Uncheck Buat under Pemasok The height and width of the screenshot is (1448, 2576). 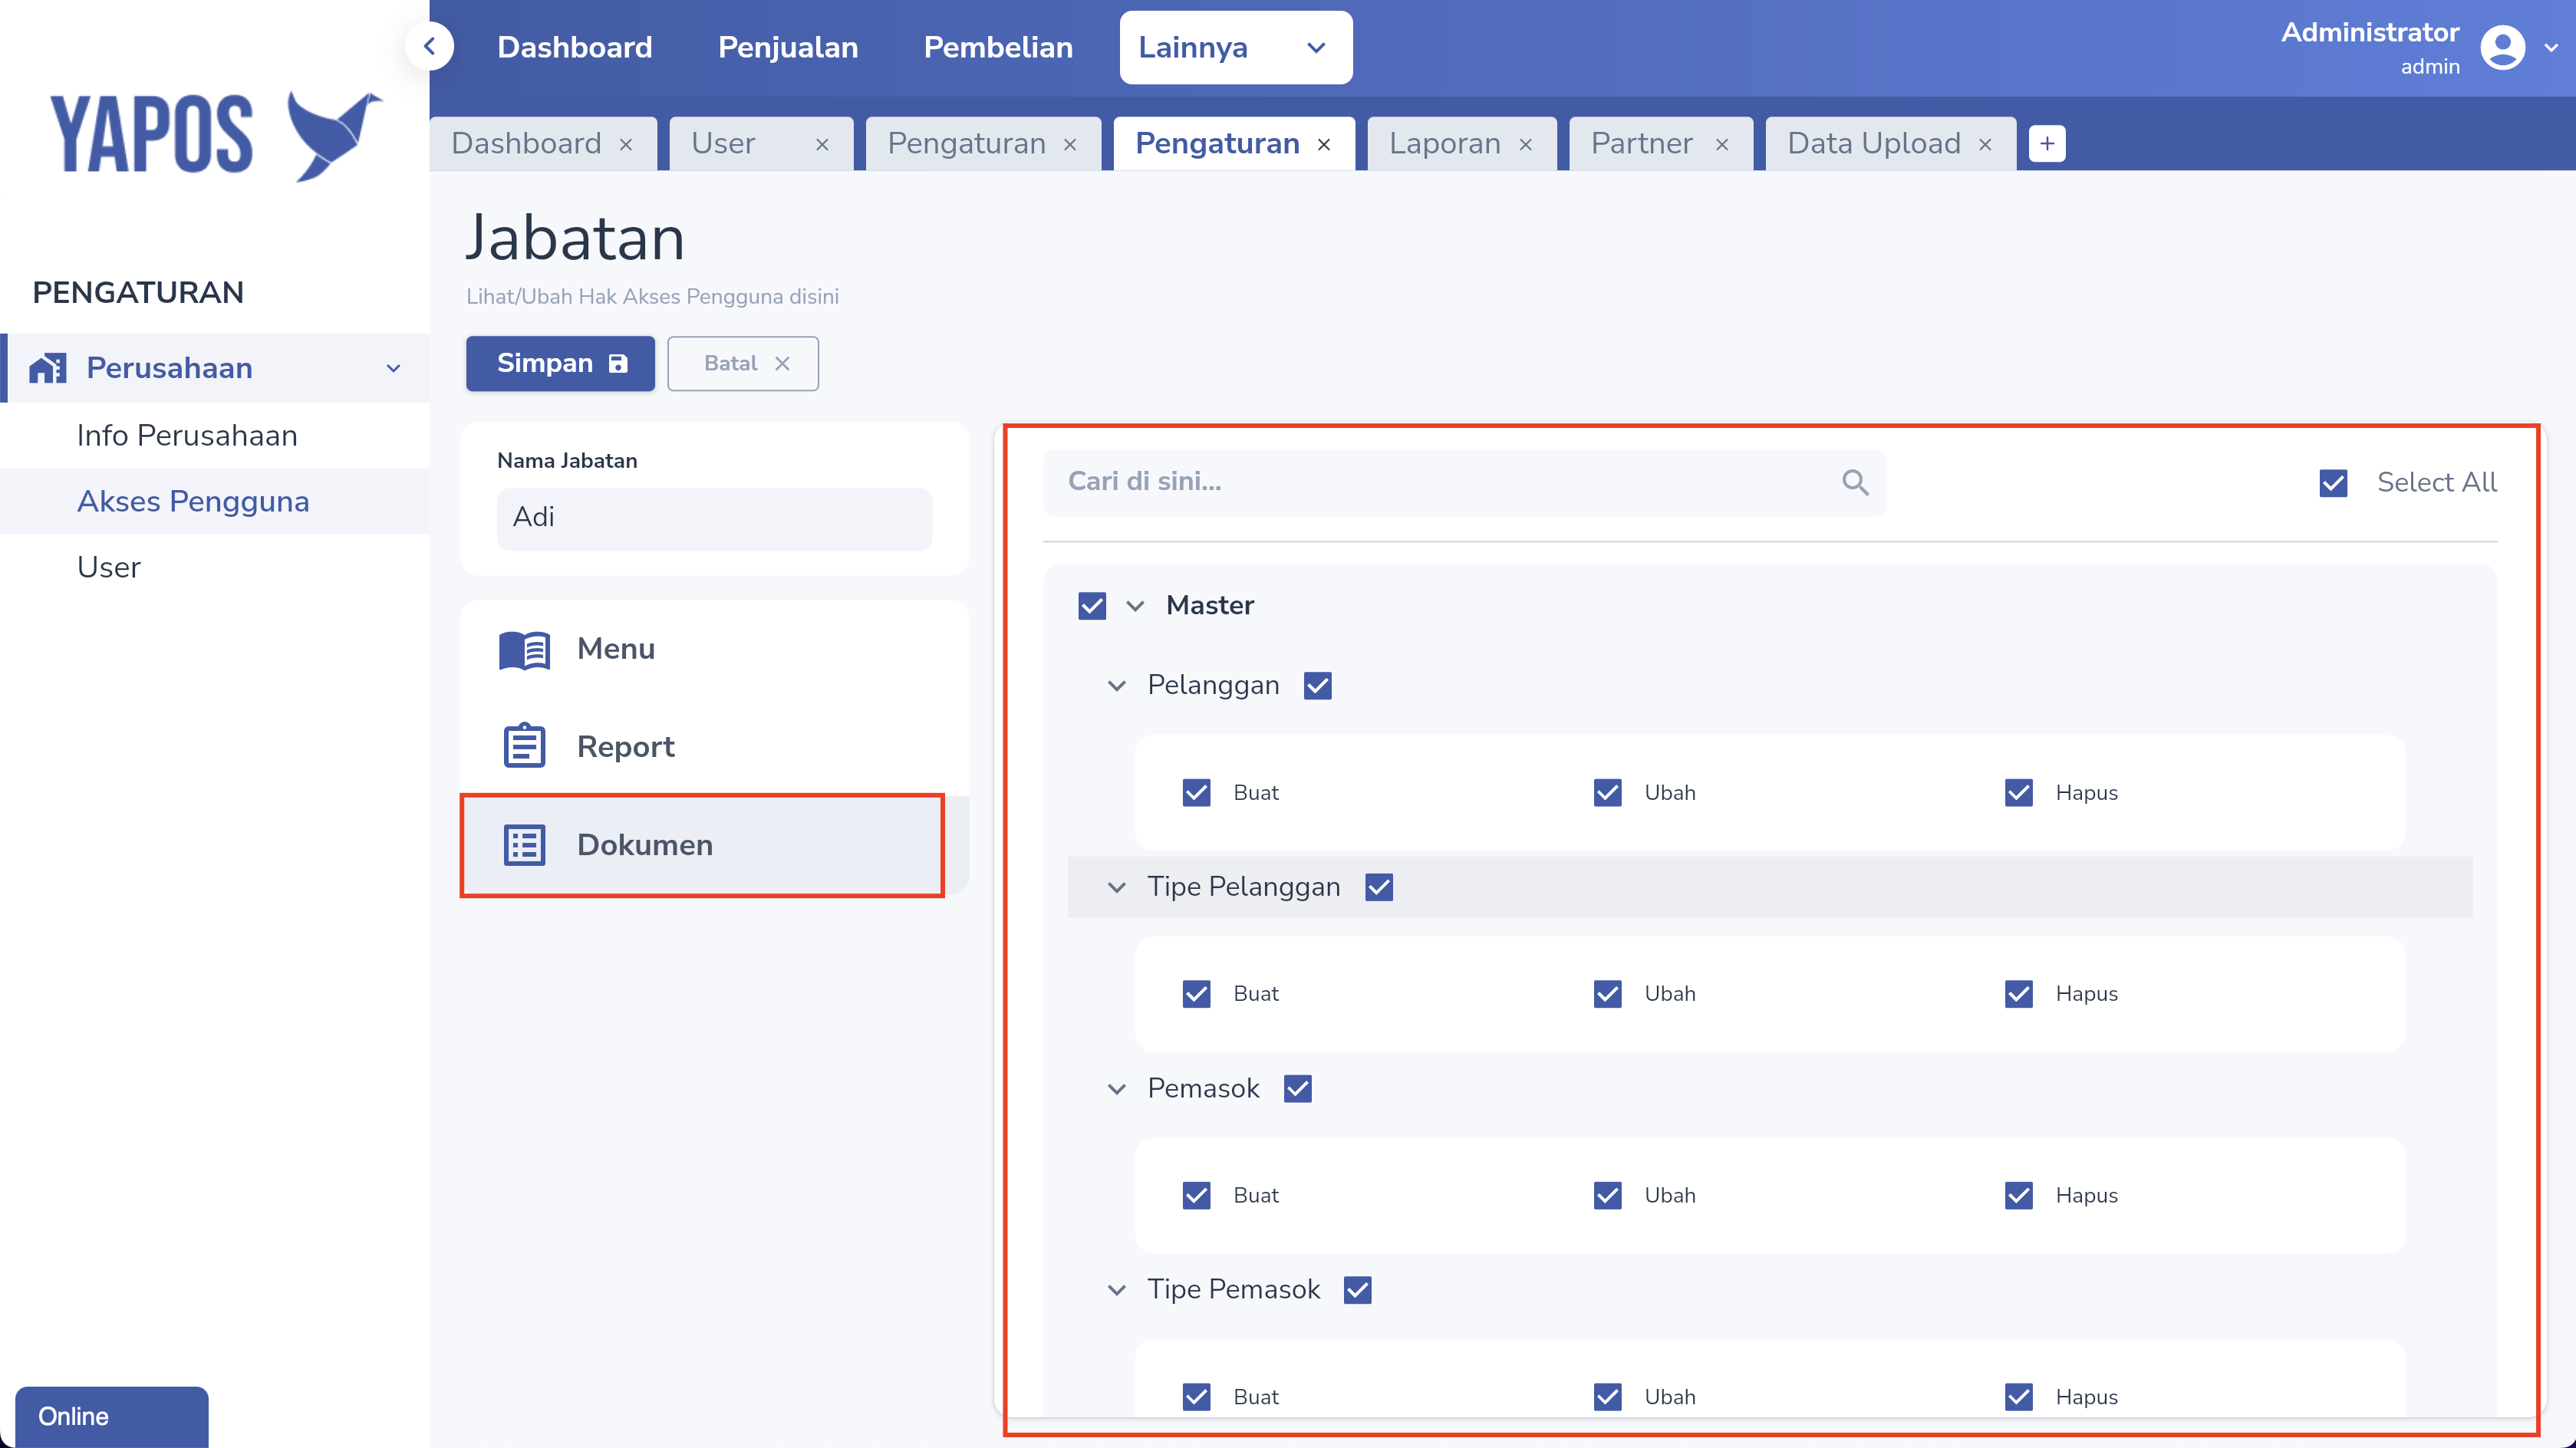point(1196,1196)
